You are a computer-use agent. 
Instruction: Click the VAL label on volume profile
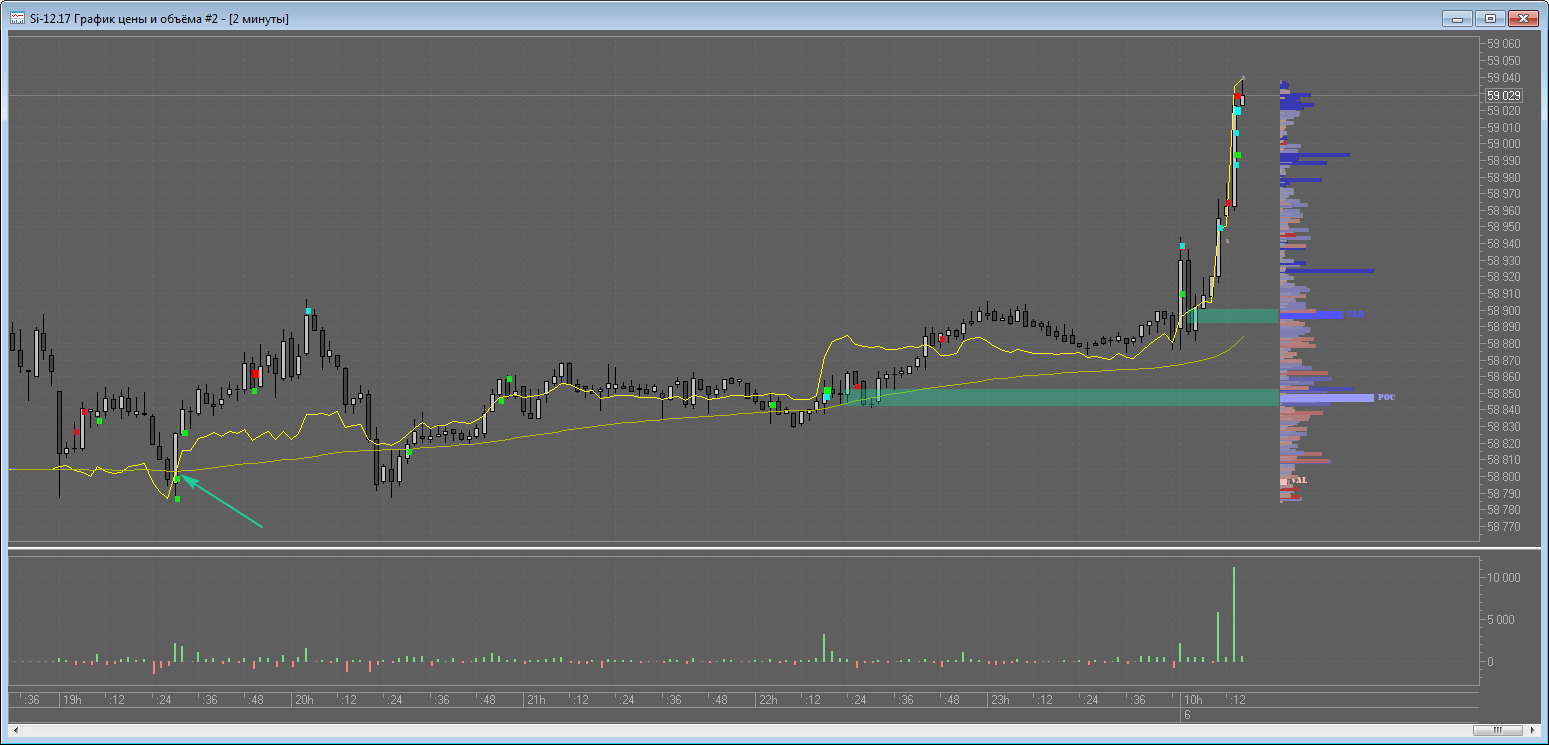pyautogui.click(x=1298, y=480)
